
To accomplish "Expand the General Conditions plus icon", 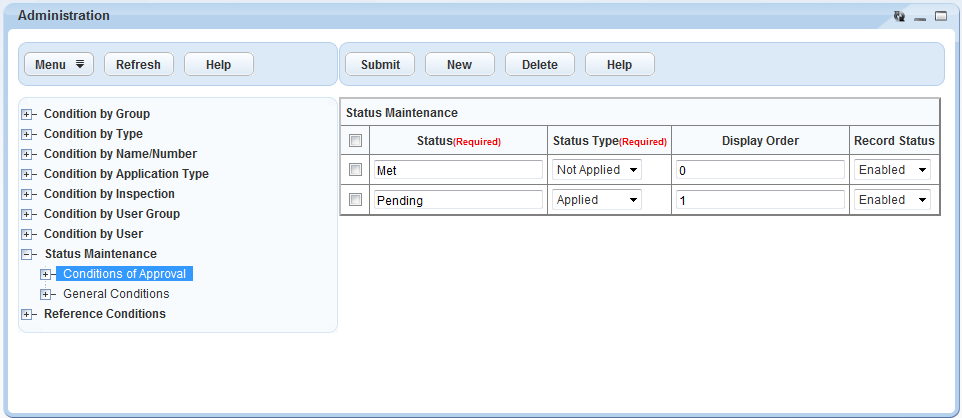I will pyautogui.click(x=45, y=294).
